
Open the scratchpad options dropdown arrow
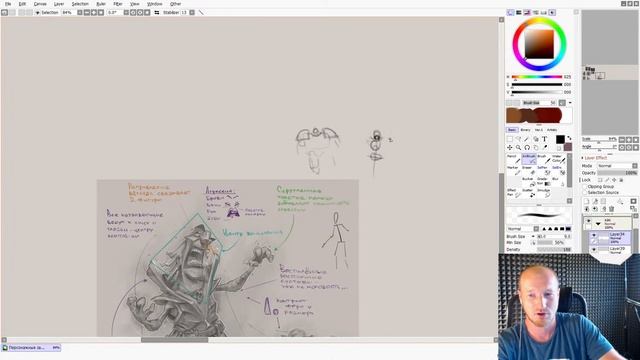click(570, 103)
